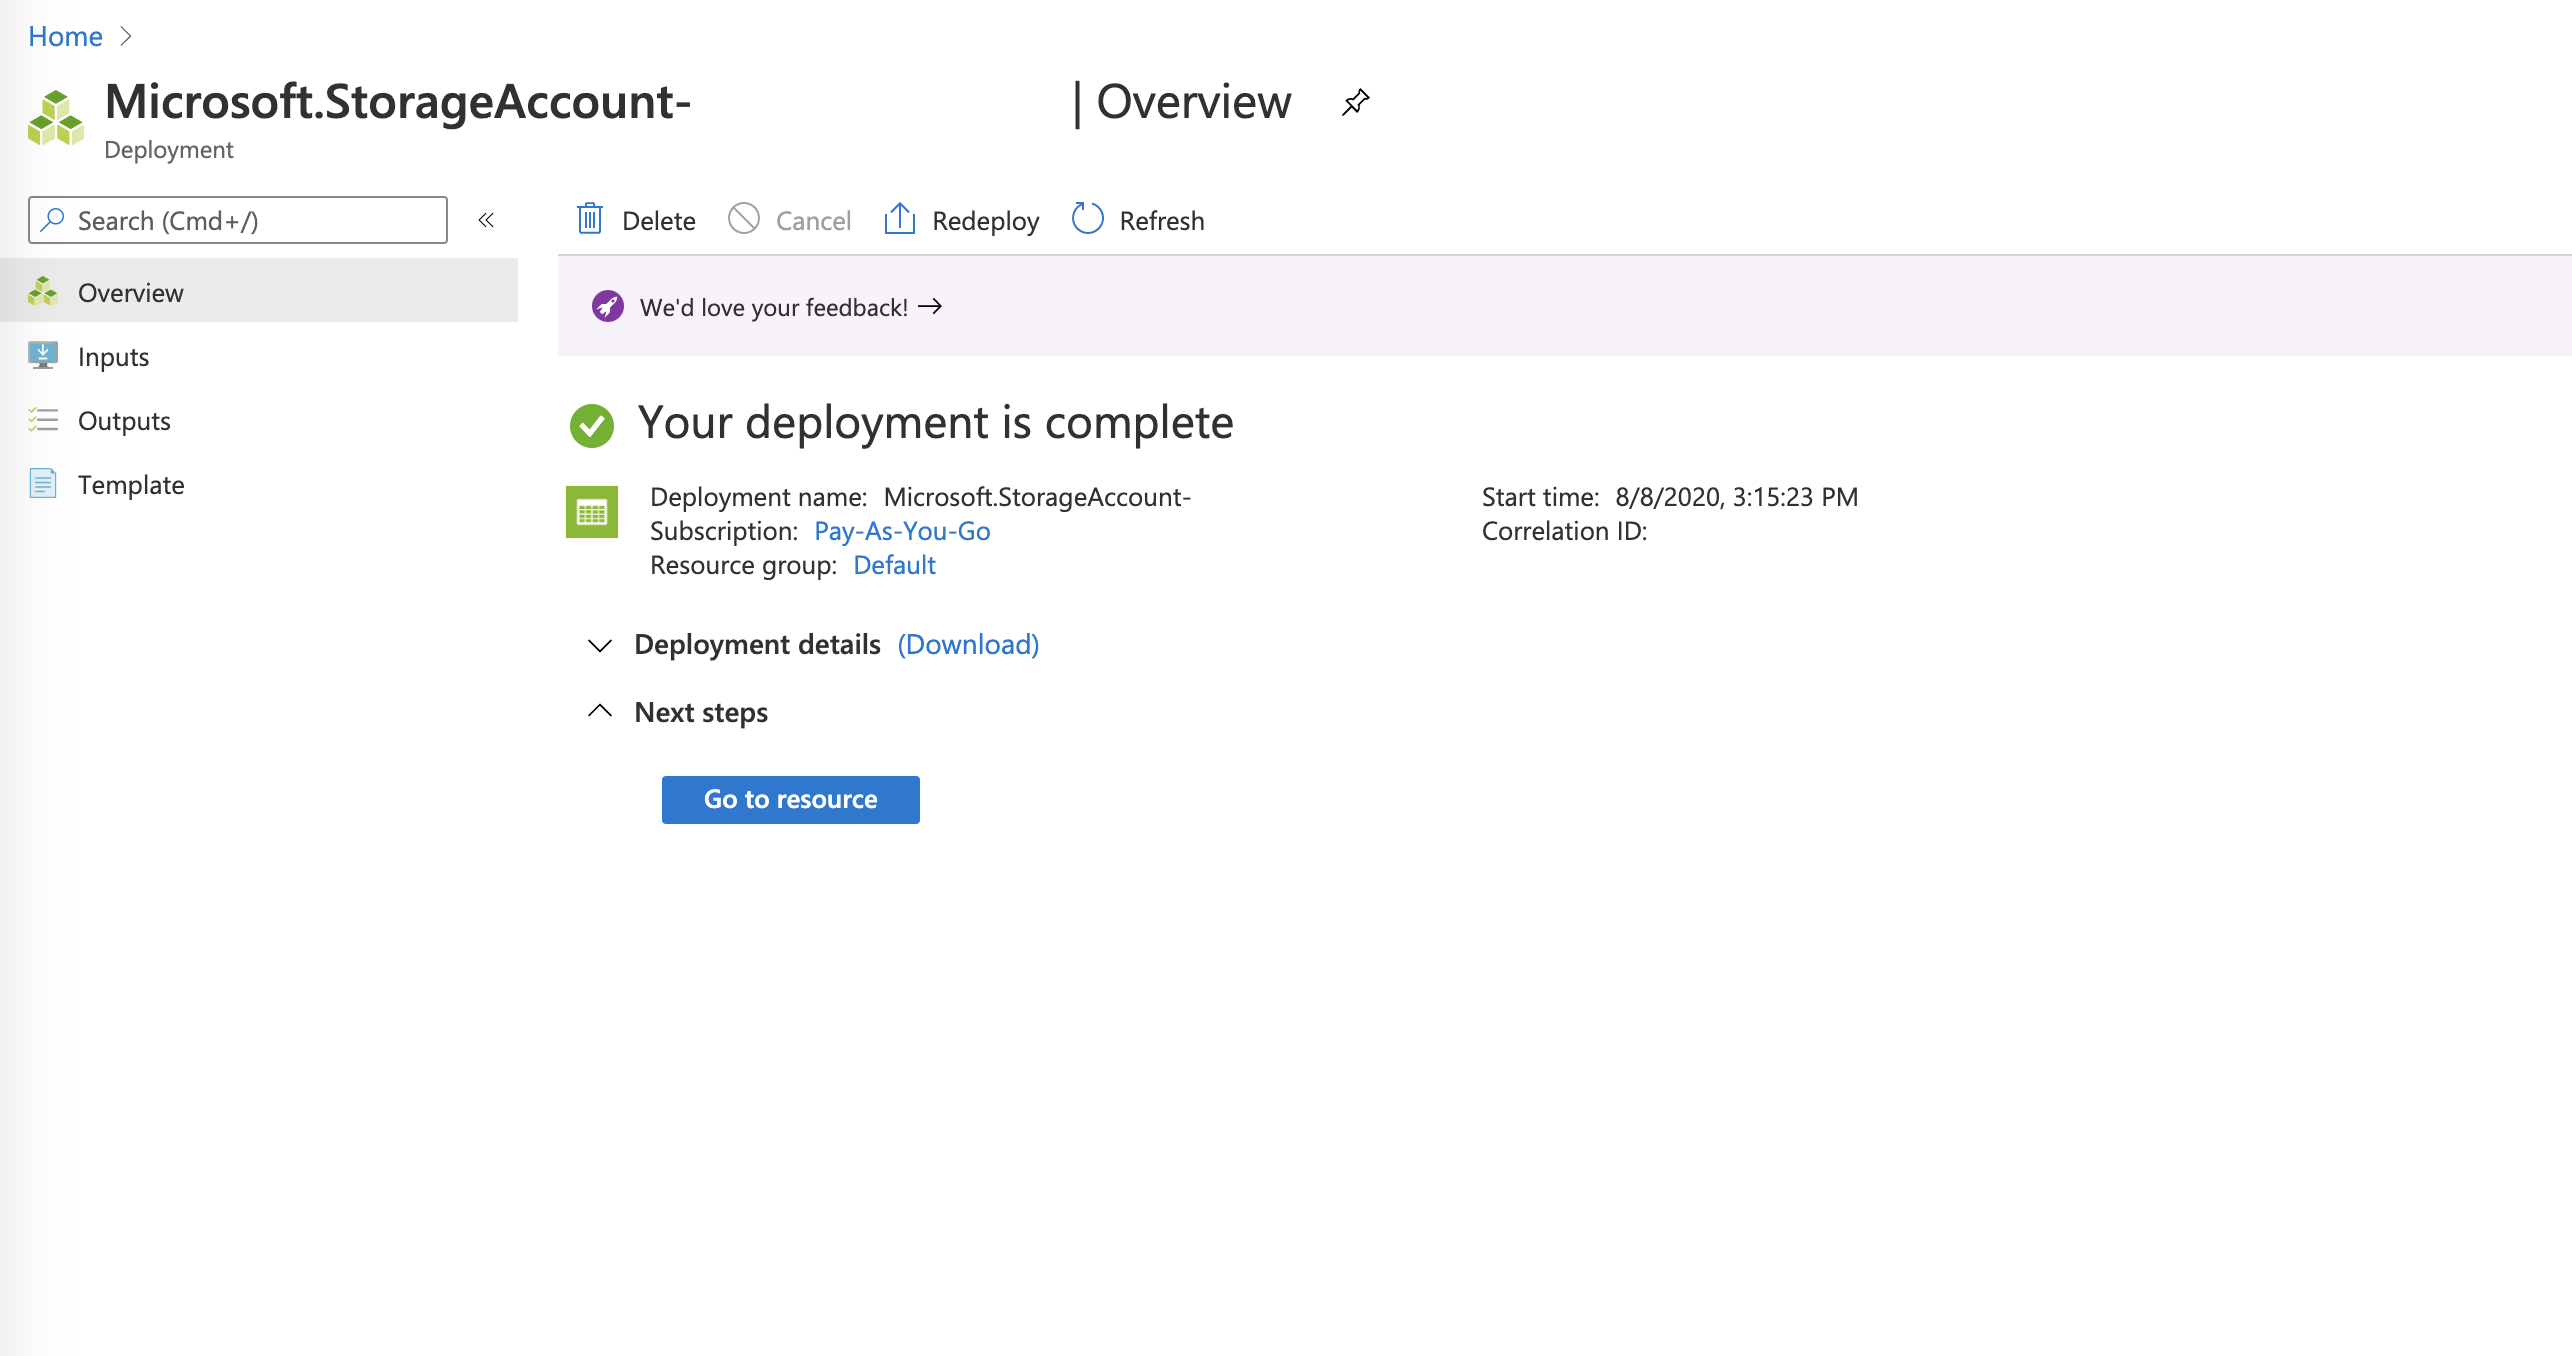Click the Inputs monitor icon
This screenshot has height=1356, width=2572.
[x=43, y=356]
